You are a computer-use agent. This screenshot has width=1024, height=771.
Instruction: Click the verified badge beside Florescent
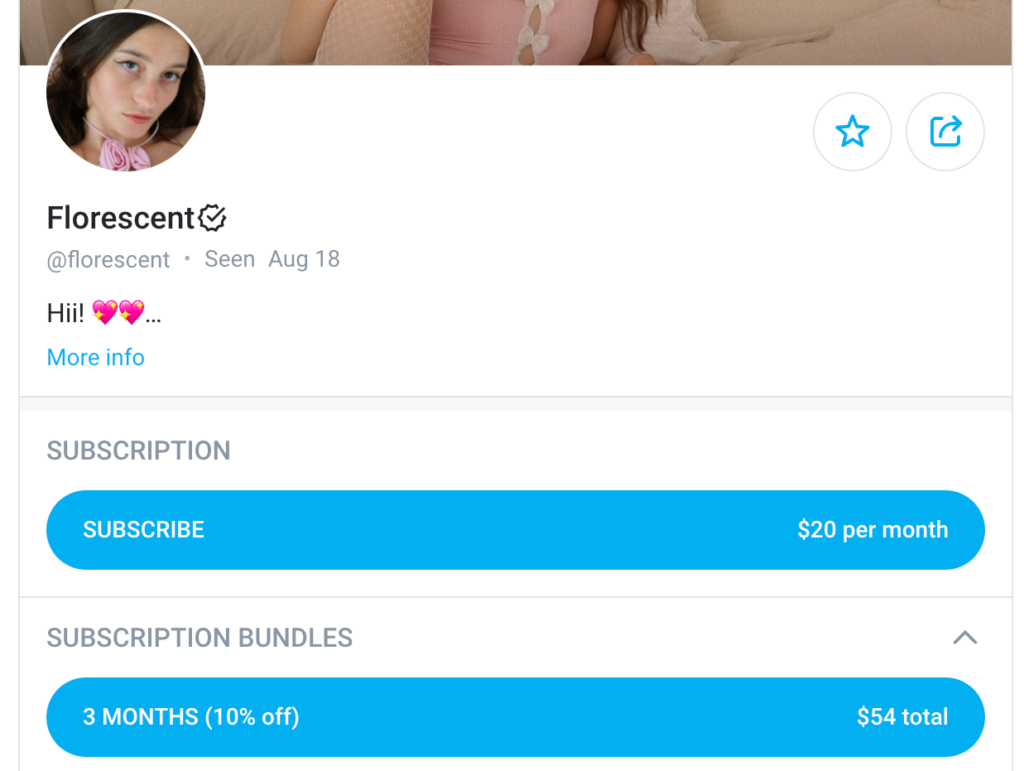point(212,217)
